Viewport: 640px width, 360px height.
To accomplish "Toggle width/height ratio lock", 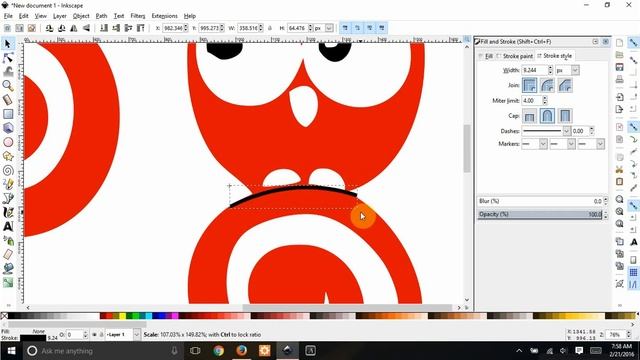I will click(x=270, y=28).
